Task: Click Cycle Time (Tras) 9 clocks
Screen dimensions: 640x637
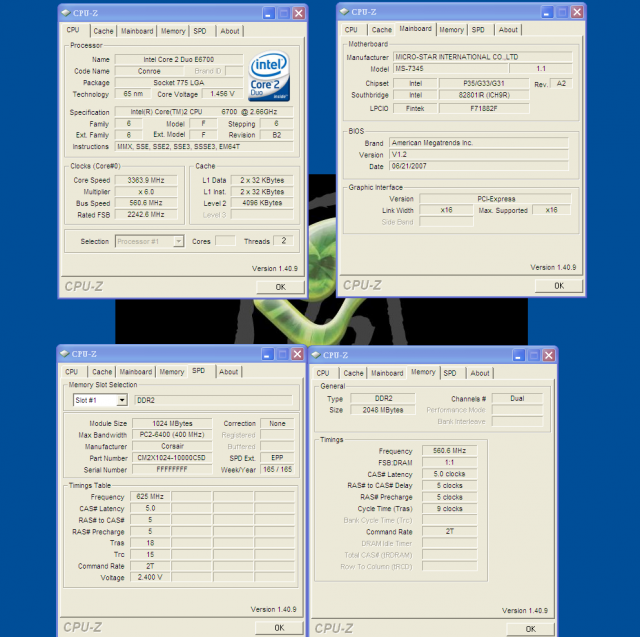Action: [x=449, y=508]
